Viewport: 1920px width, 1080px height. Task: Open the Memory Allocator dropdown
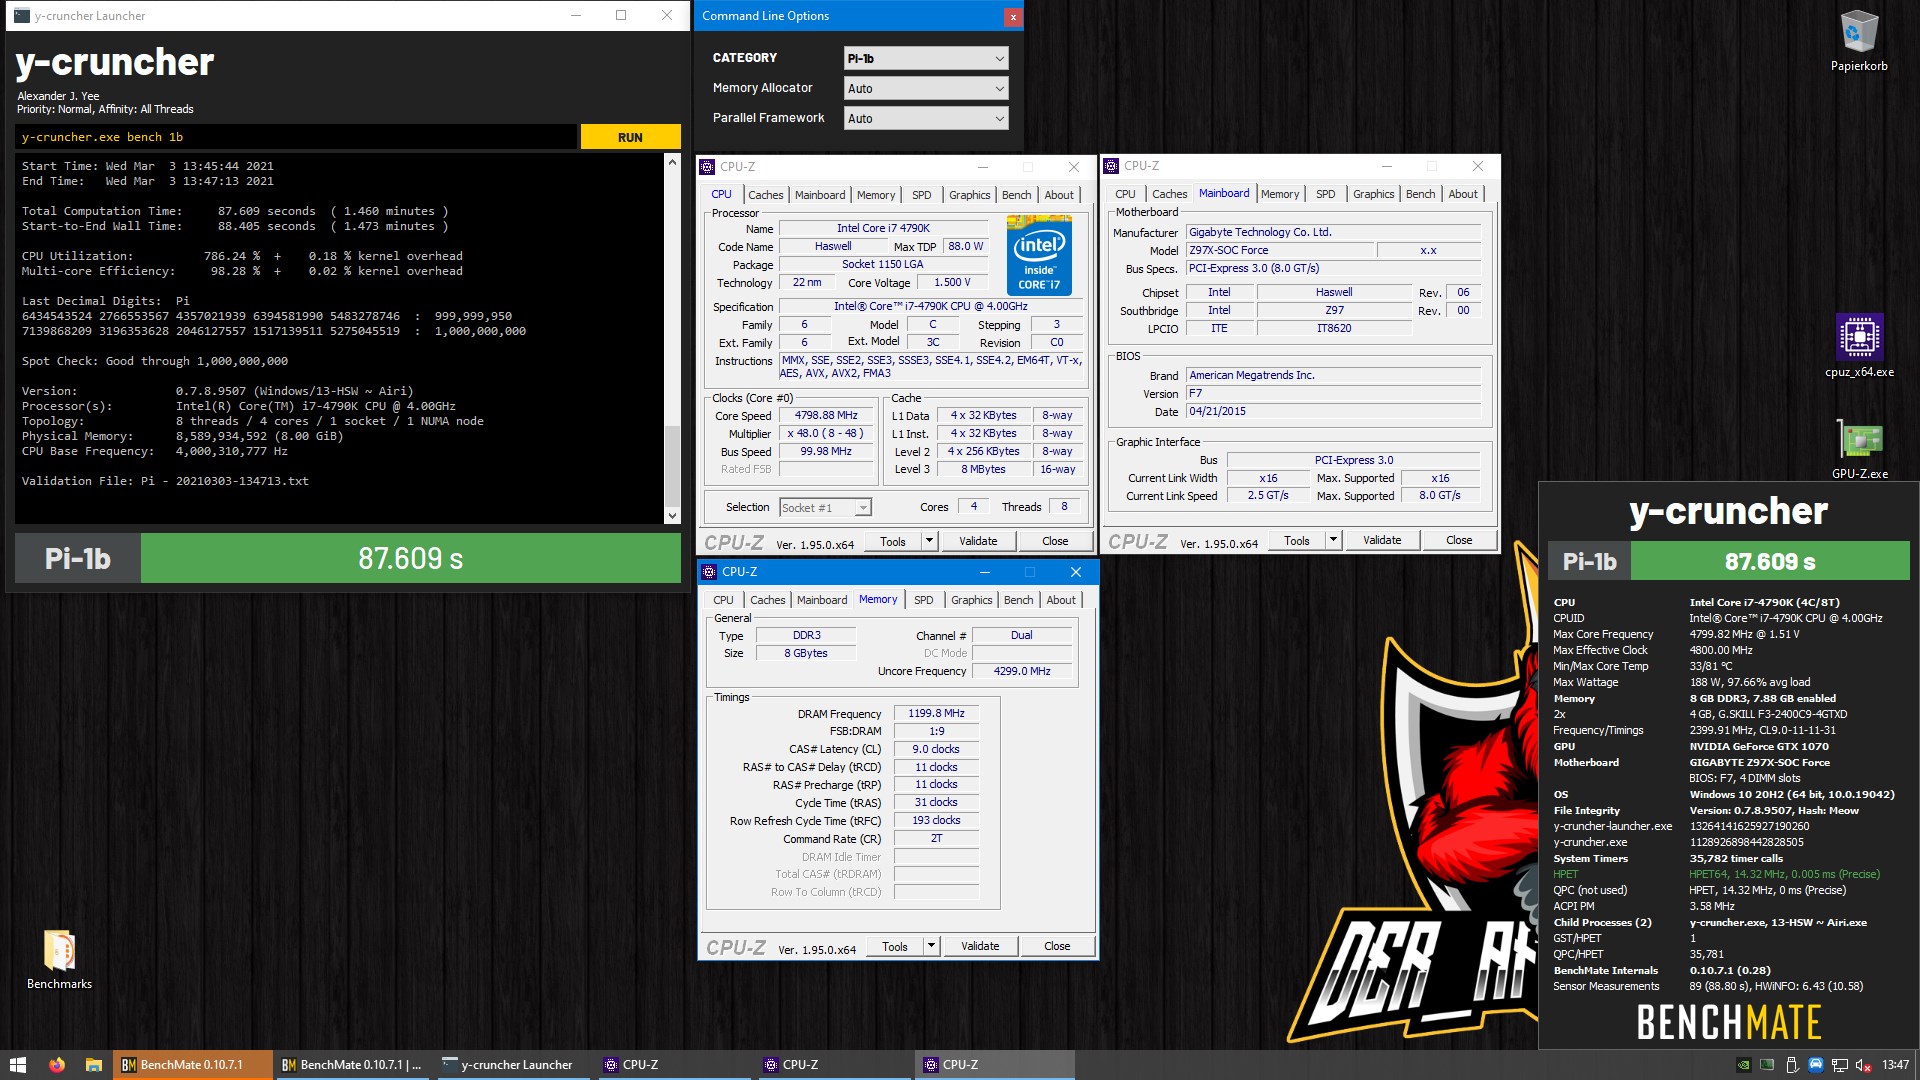coord(926,89)
